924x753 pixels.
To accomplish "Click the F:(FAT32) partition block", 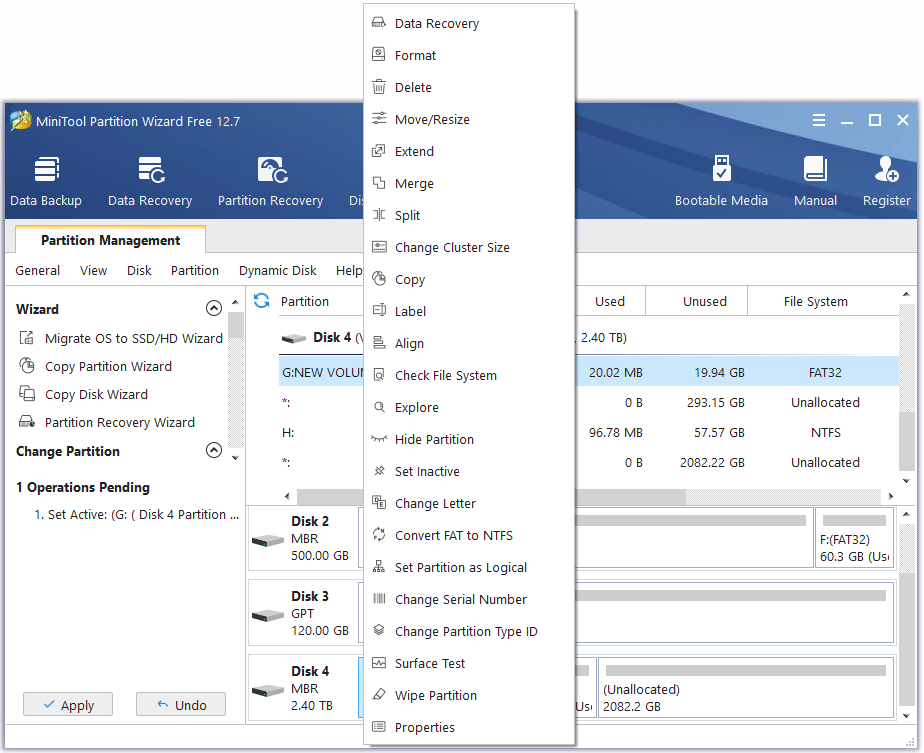I will (x=854, y=538).
